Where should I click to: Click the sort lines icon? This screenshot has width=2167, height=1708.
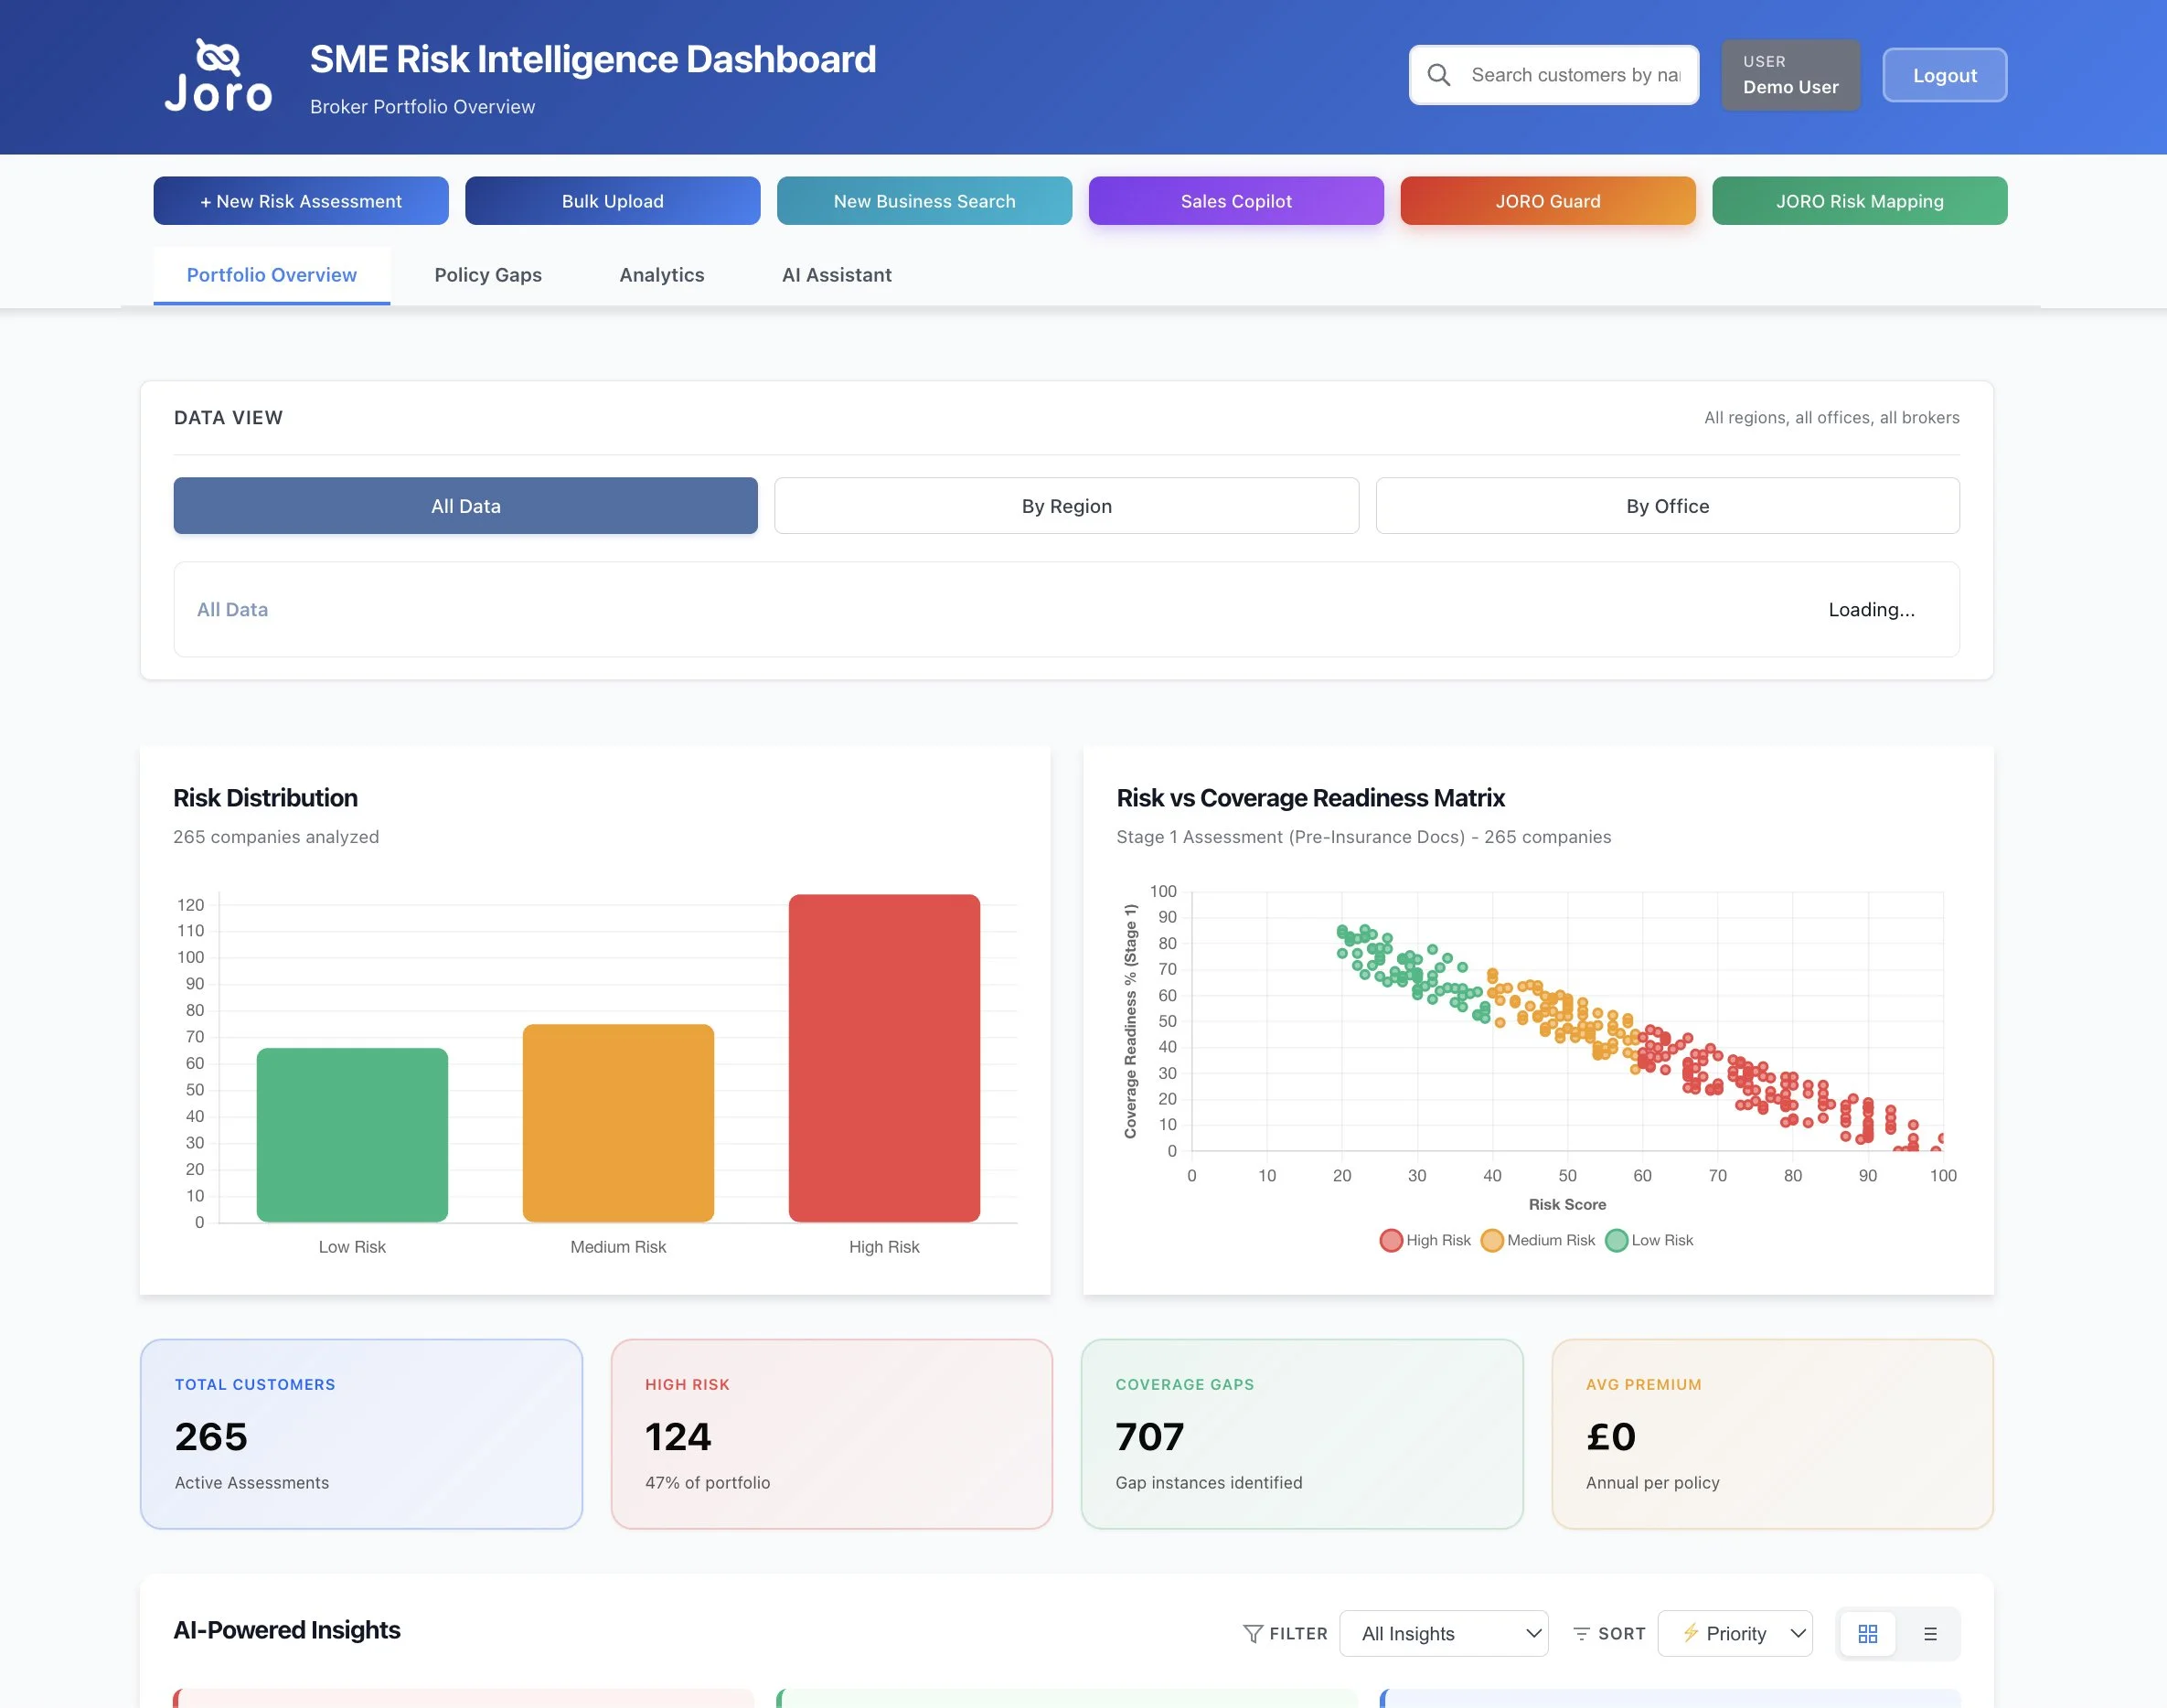coord(1581,1633)
